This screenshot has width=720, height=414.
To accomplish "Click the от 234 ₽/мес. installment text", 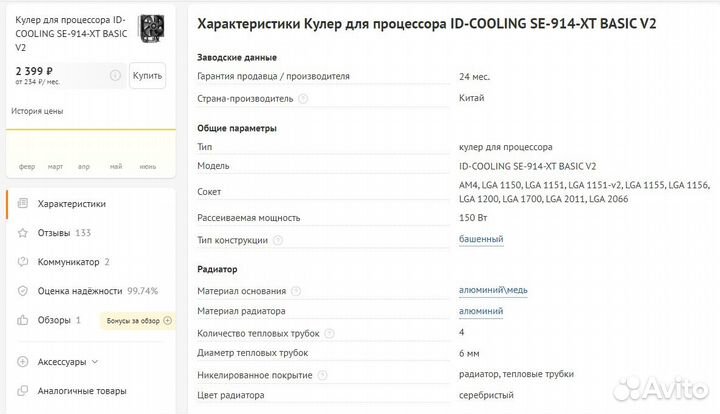I will [37, 82].
